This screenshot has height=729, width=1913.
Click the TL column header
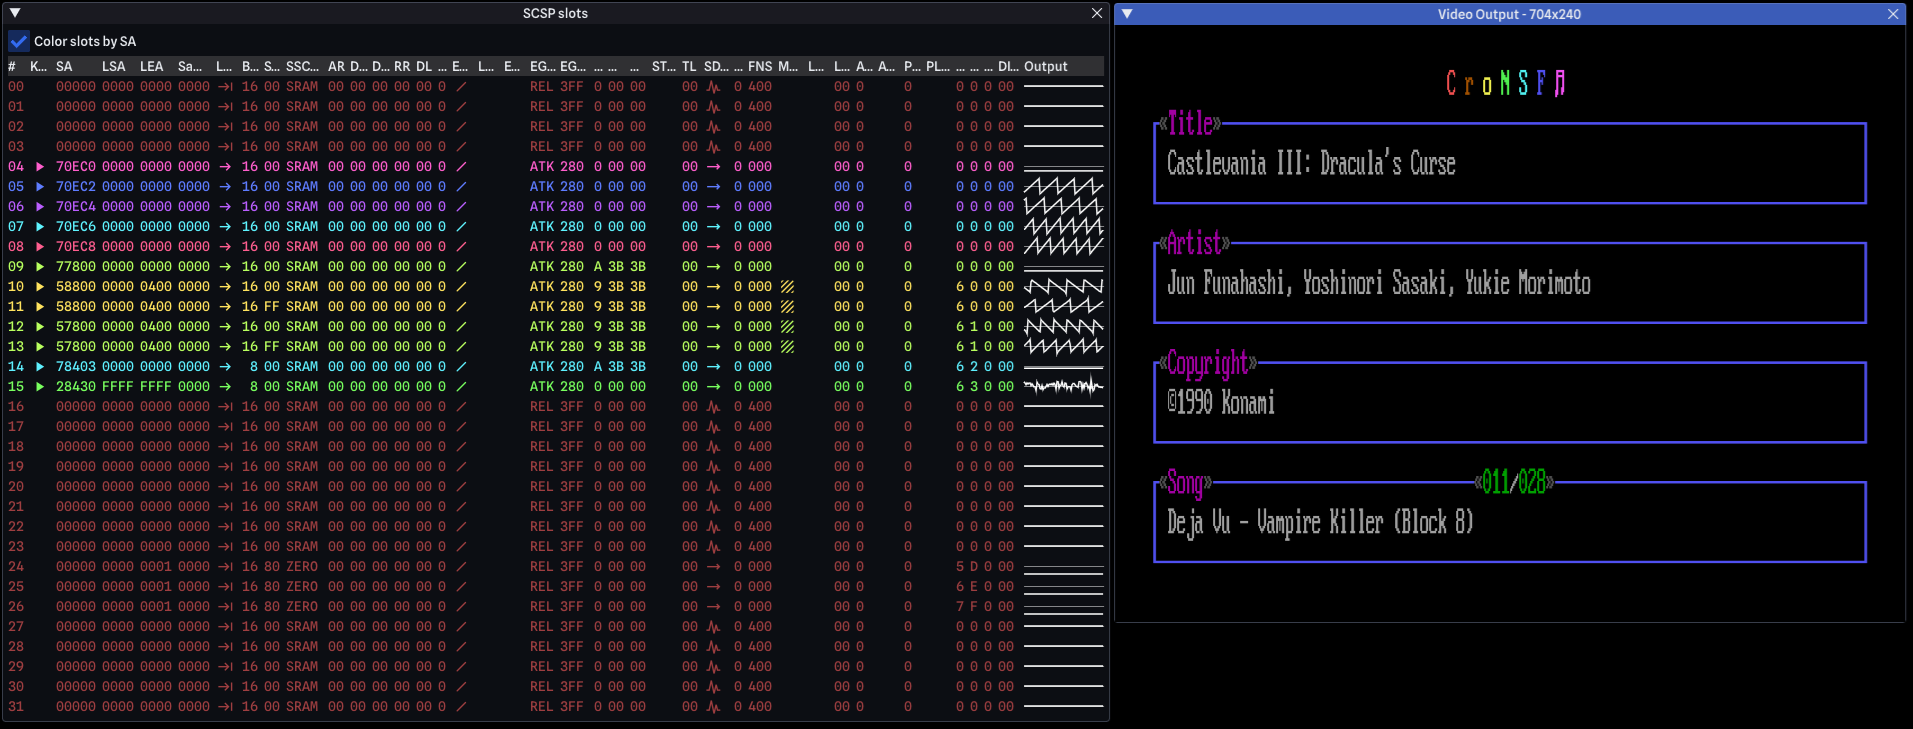tap(689, 67)
